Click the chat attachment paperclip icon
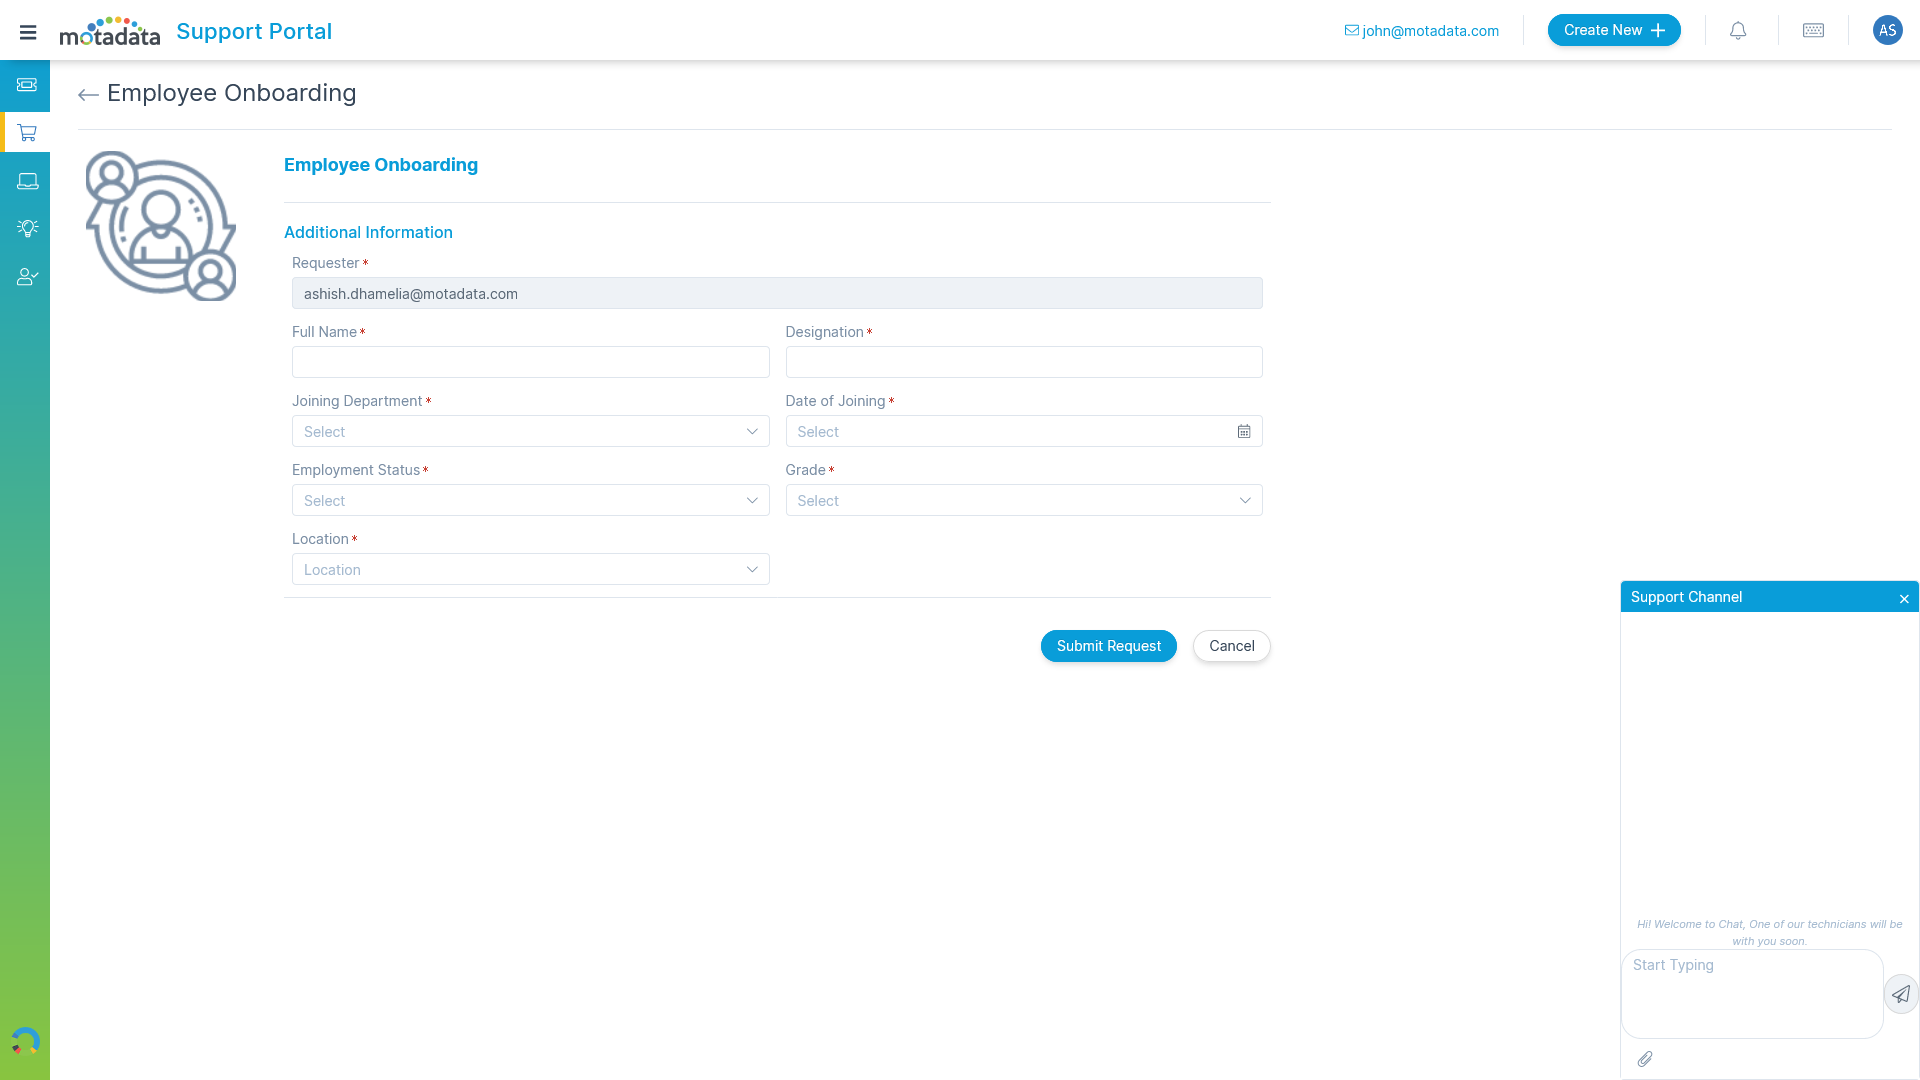1920x1080 pixels. pos(1645,1059)
